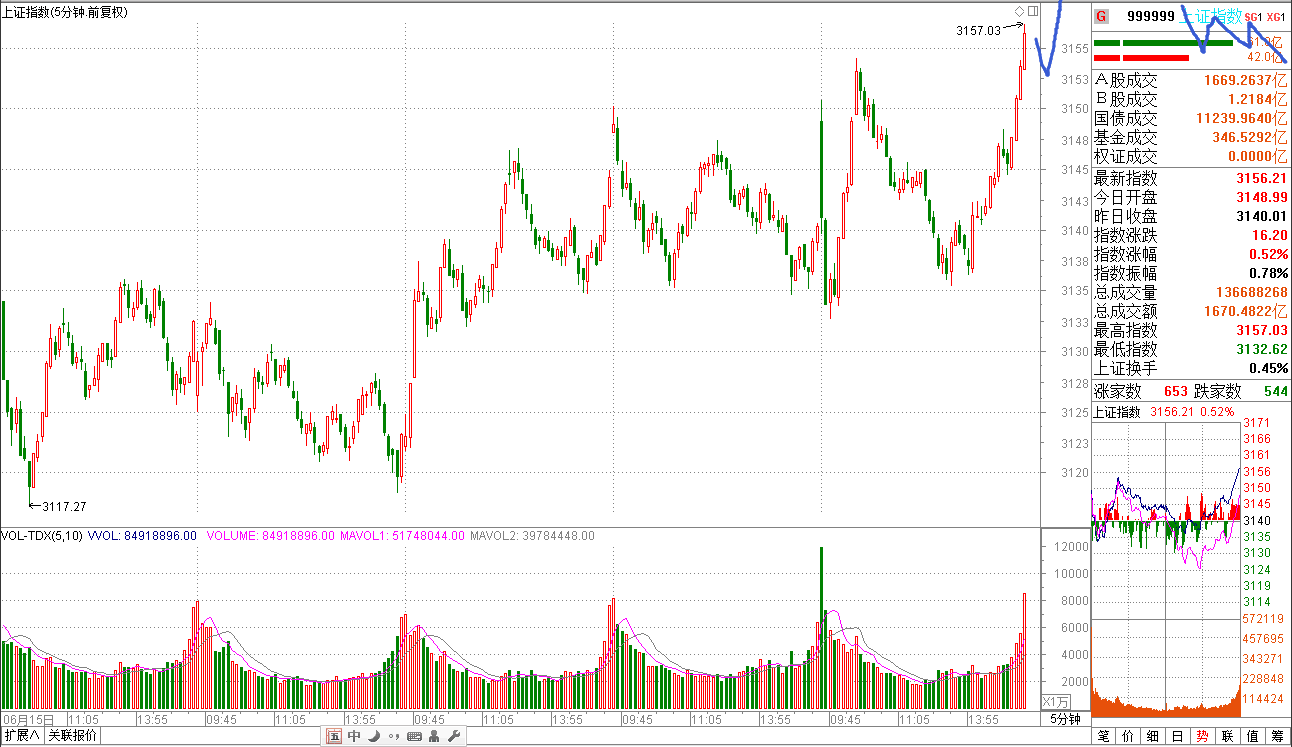
Task: Click the SG1 label in the header
Action: pyautogui.click(x=1252, y=17)
